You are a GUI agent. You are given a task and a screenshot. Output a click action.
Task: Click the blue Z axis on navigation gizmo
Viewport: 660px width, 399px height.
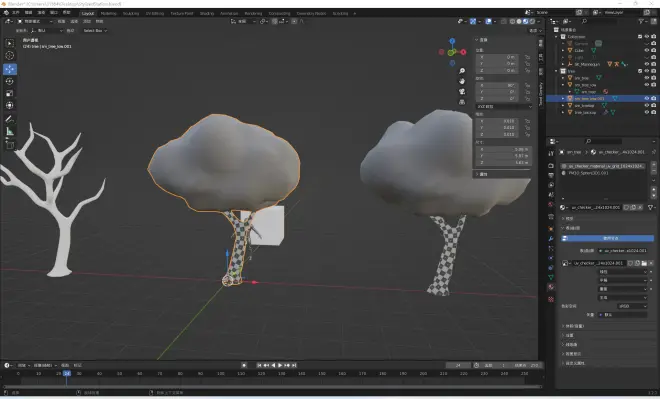pos(452,41)
